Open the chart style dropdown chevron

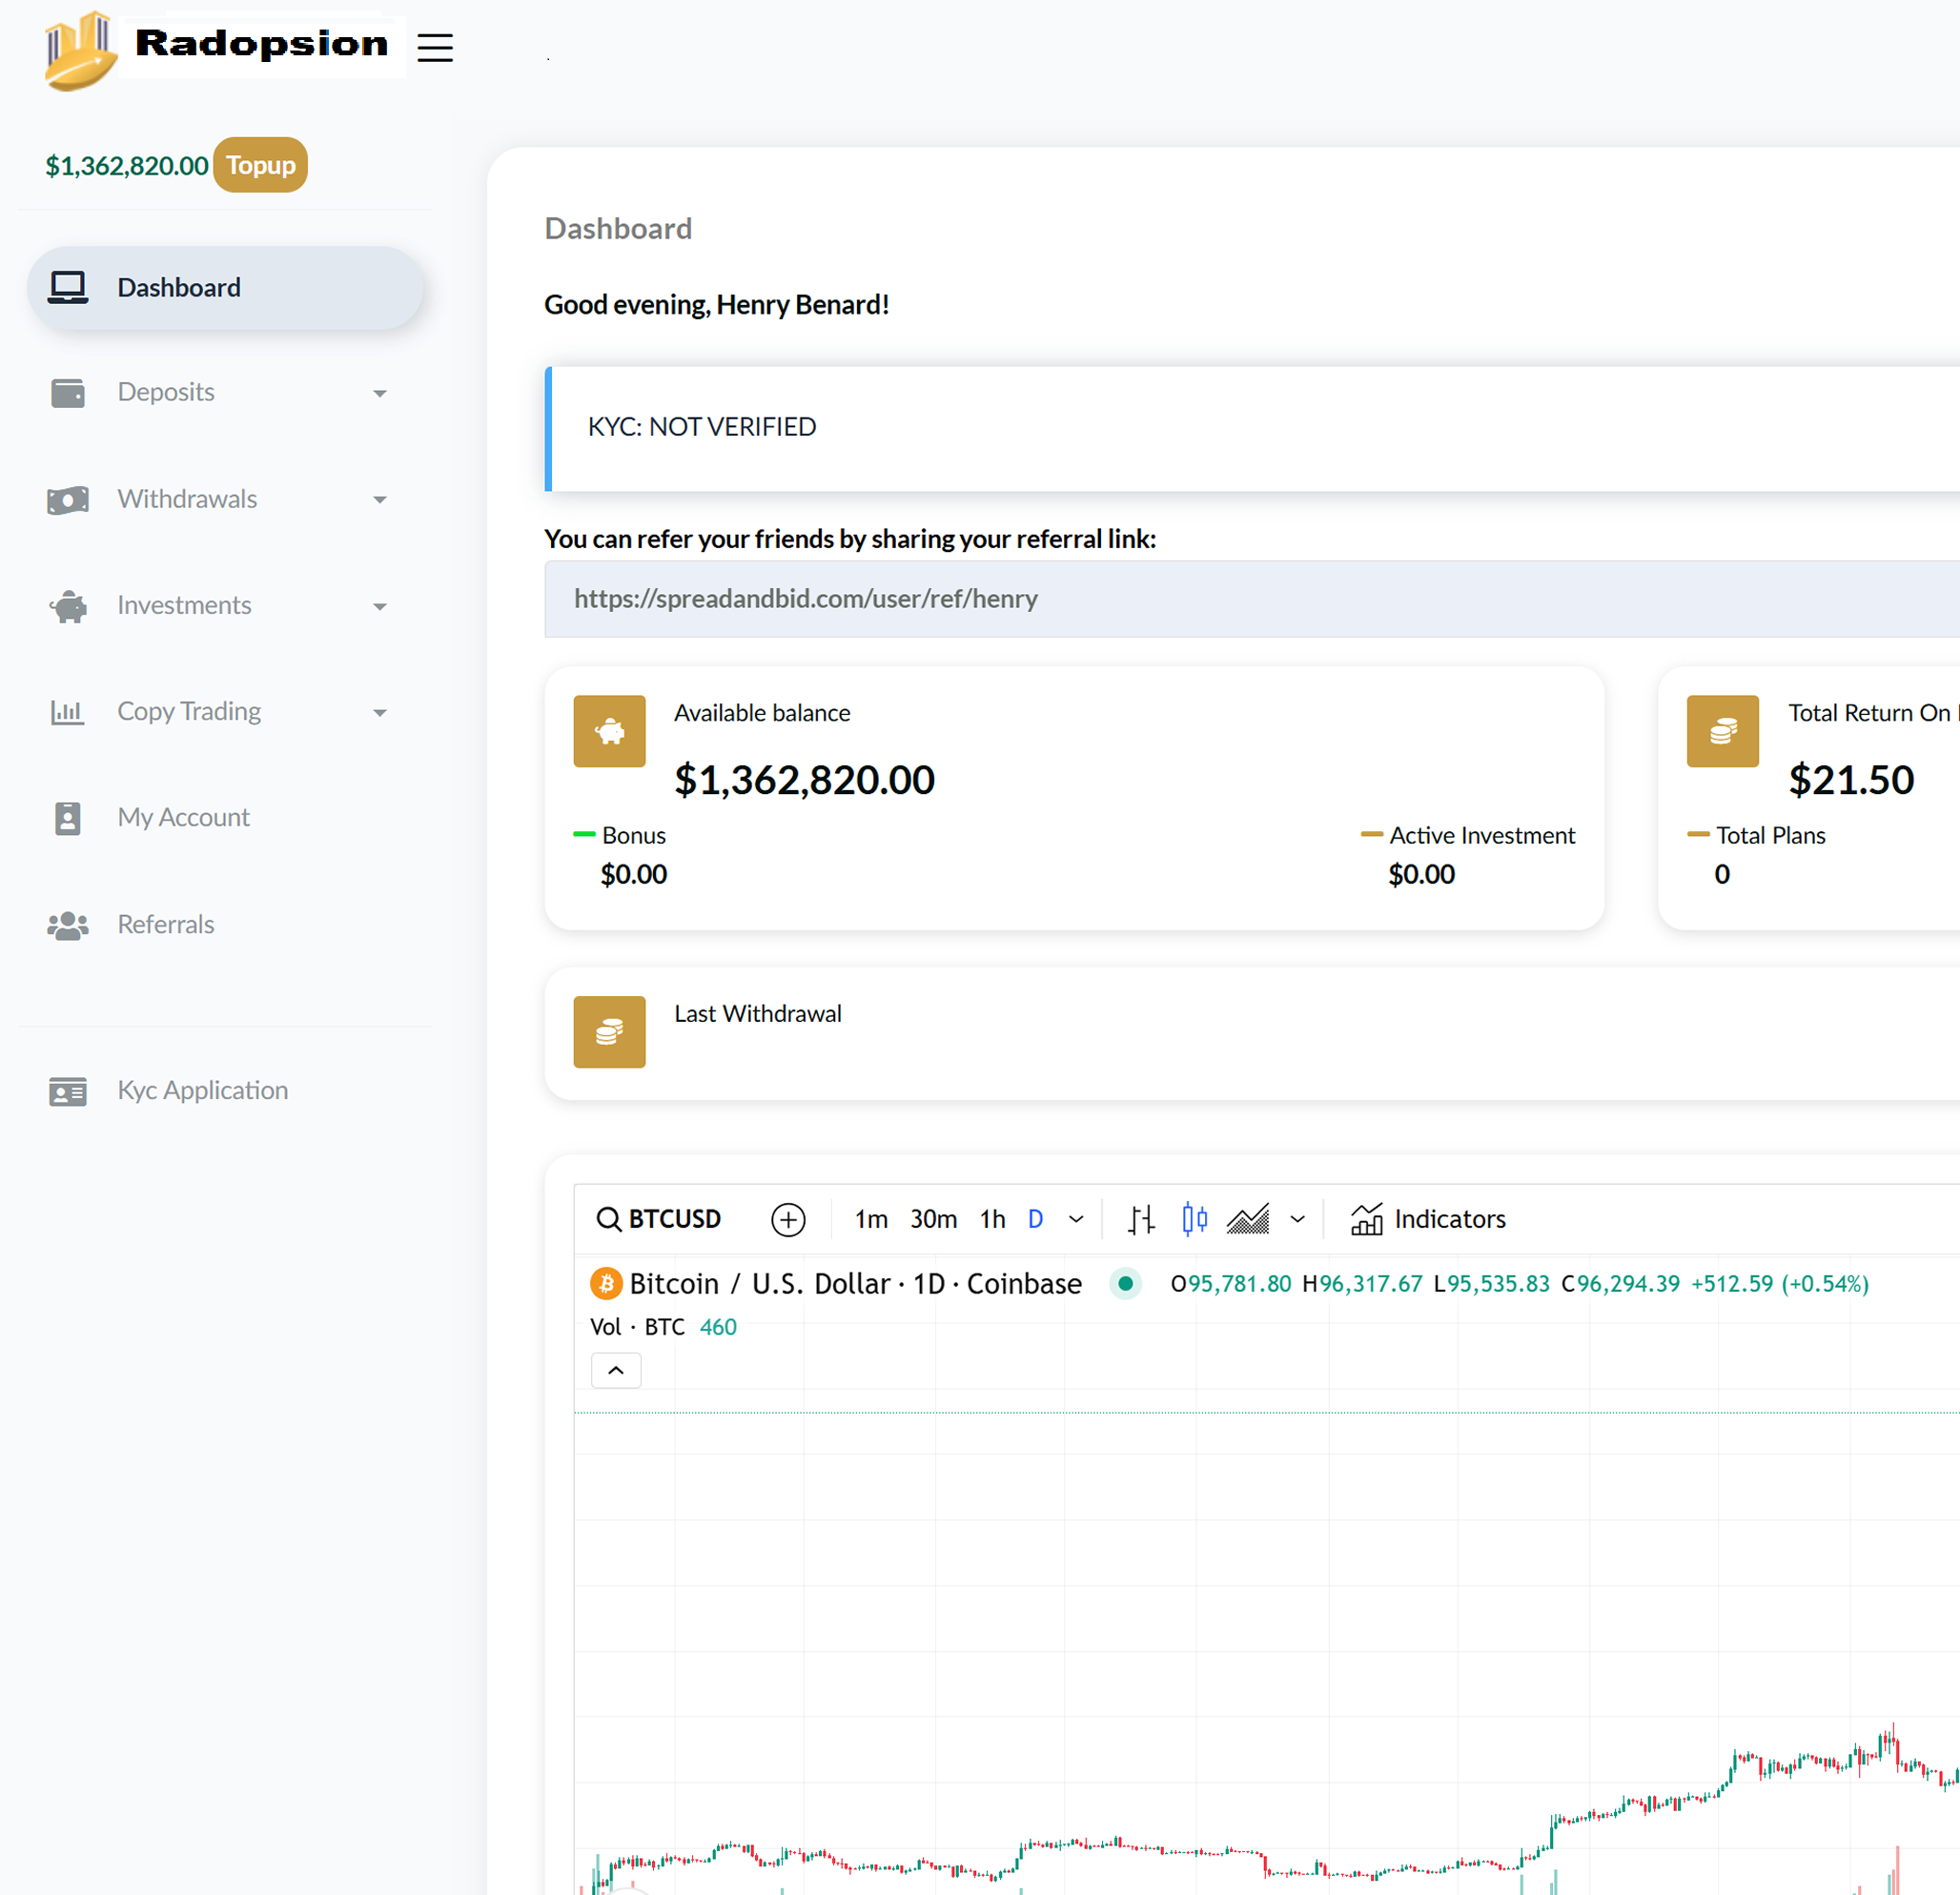(1298, 1219)
